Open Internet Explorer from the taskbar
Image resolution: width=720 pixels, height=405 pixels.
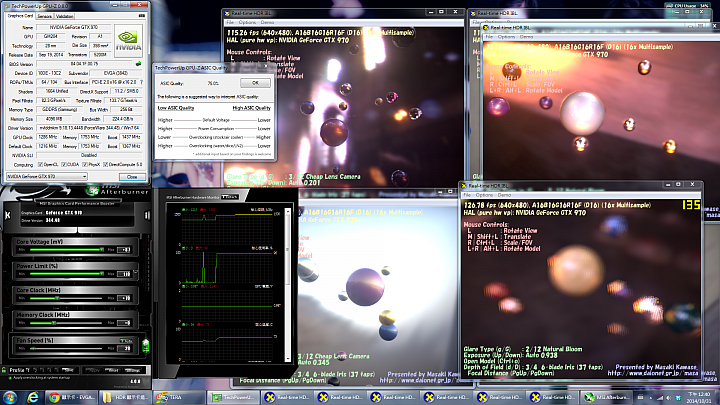33,397
